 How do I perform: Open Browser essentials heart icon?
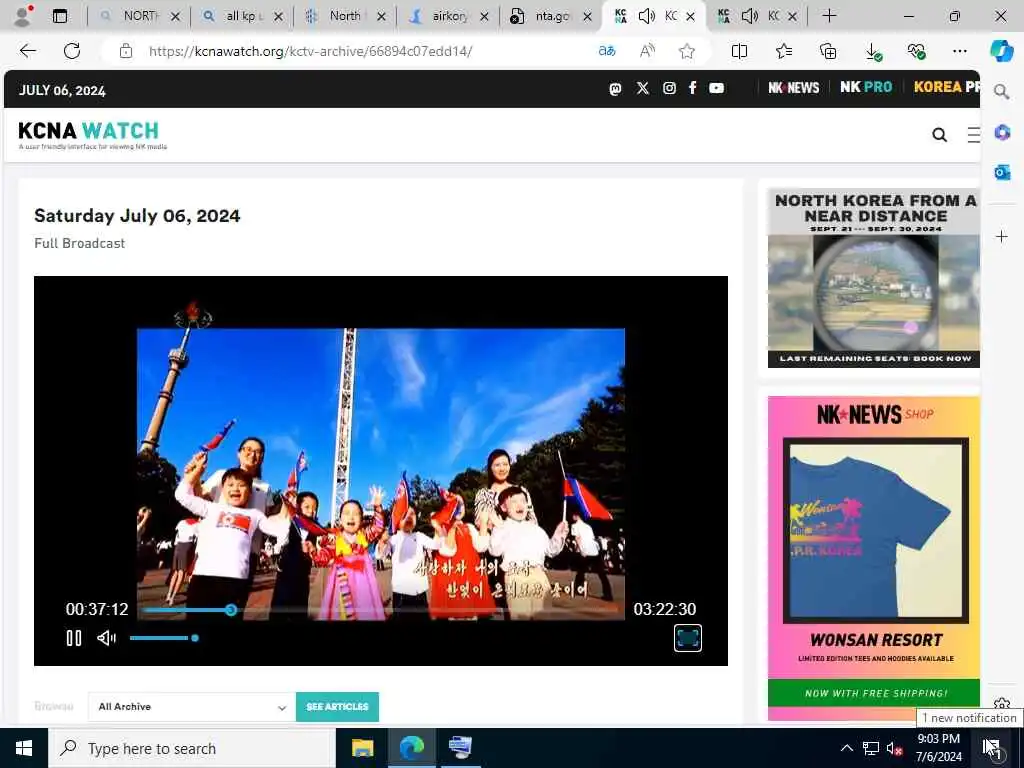click(916, 51)
